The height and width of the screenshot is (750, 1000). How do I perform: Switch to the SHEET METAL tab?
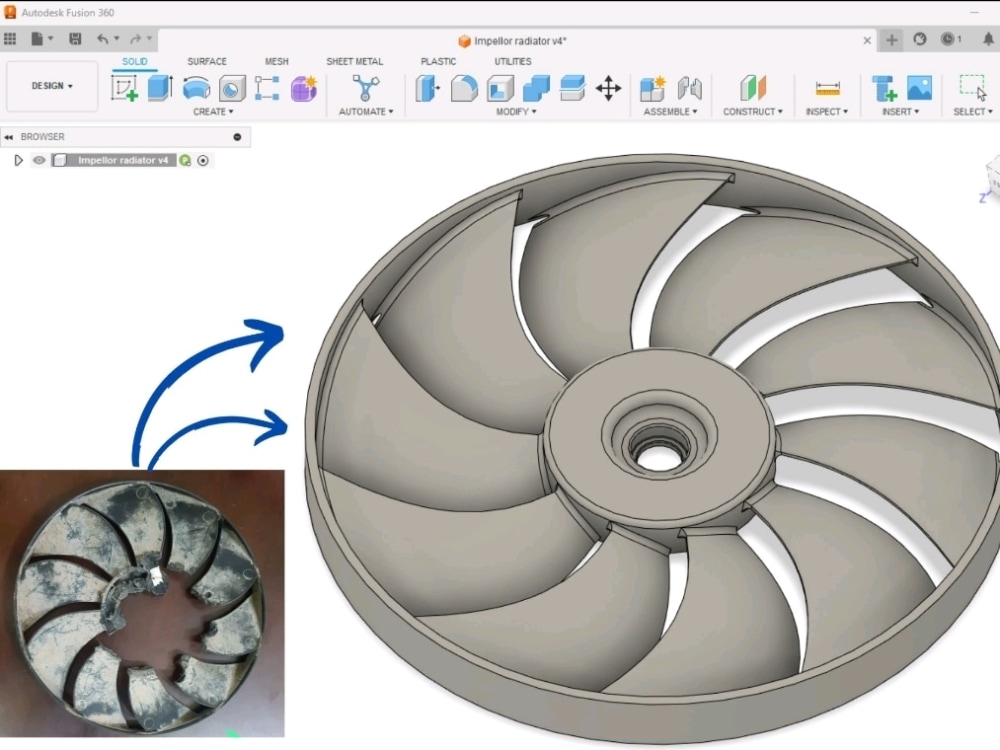coord(355,61)
